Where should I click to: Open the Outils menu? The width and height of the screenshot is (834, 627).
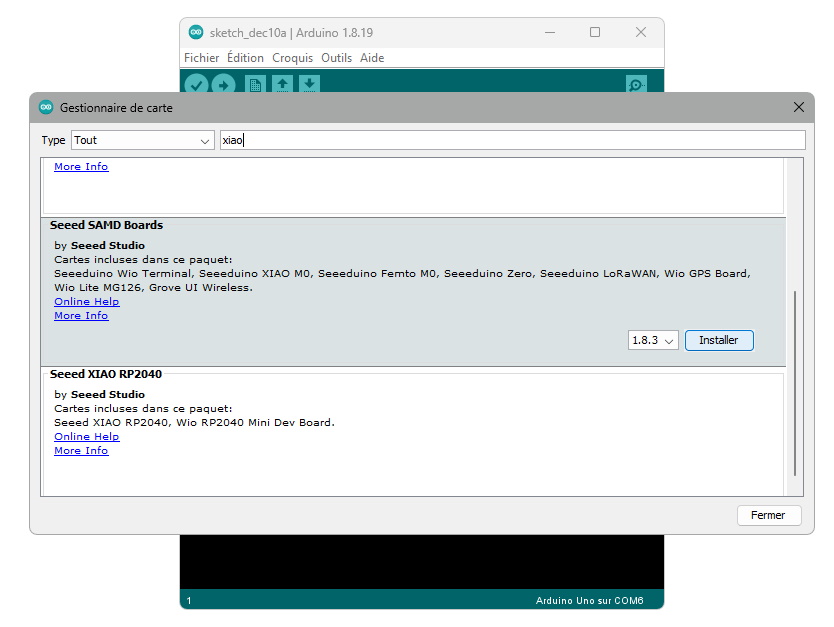tap(336, 58)
